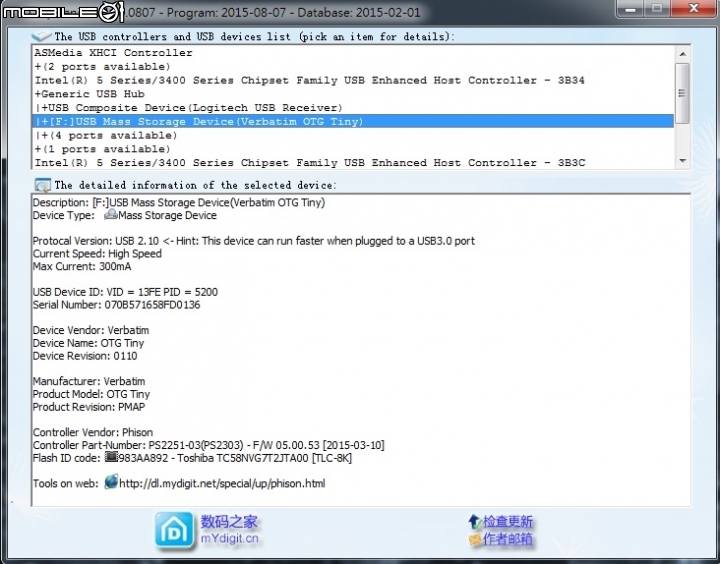Select the "+(2 ports available)" row

tap(354, 66)
